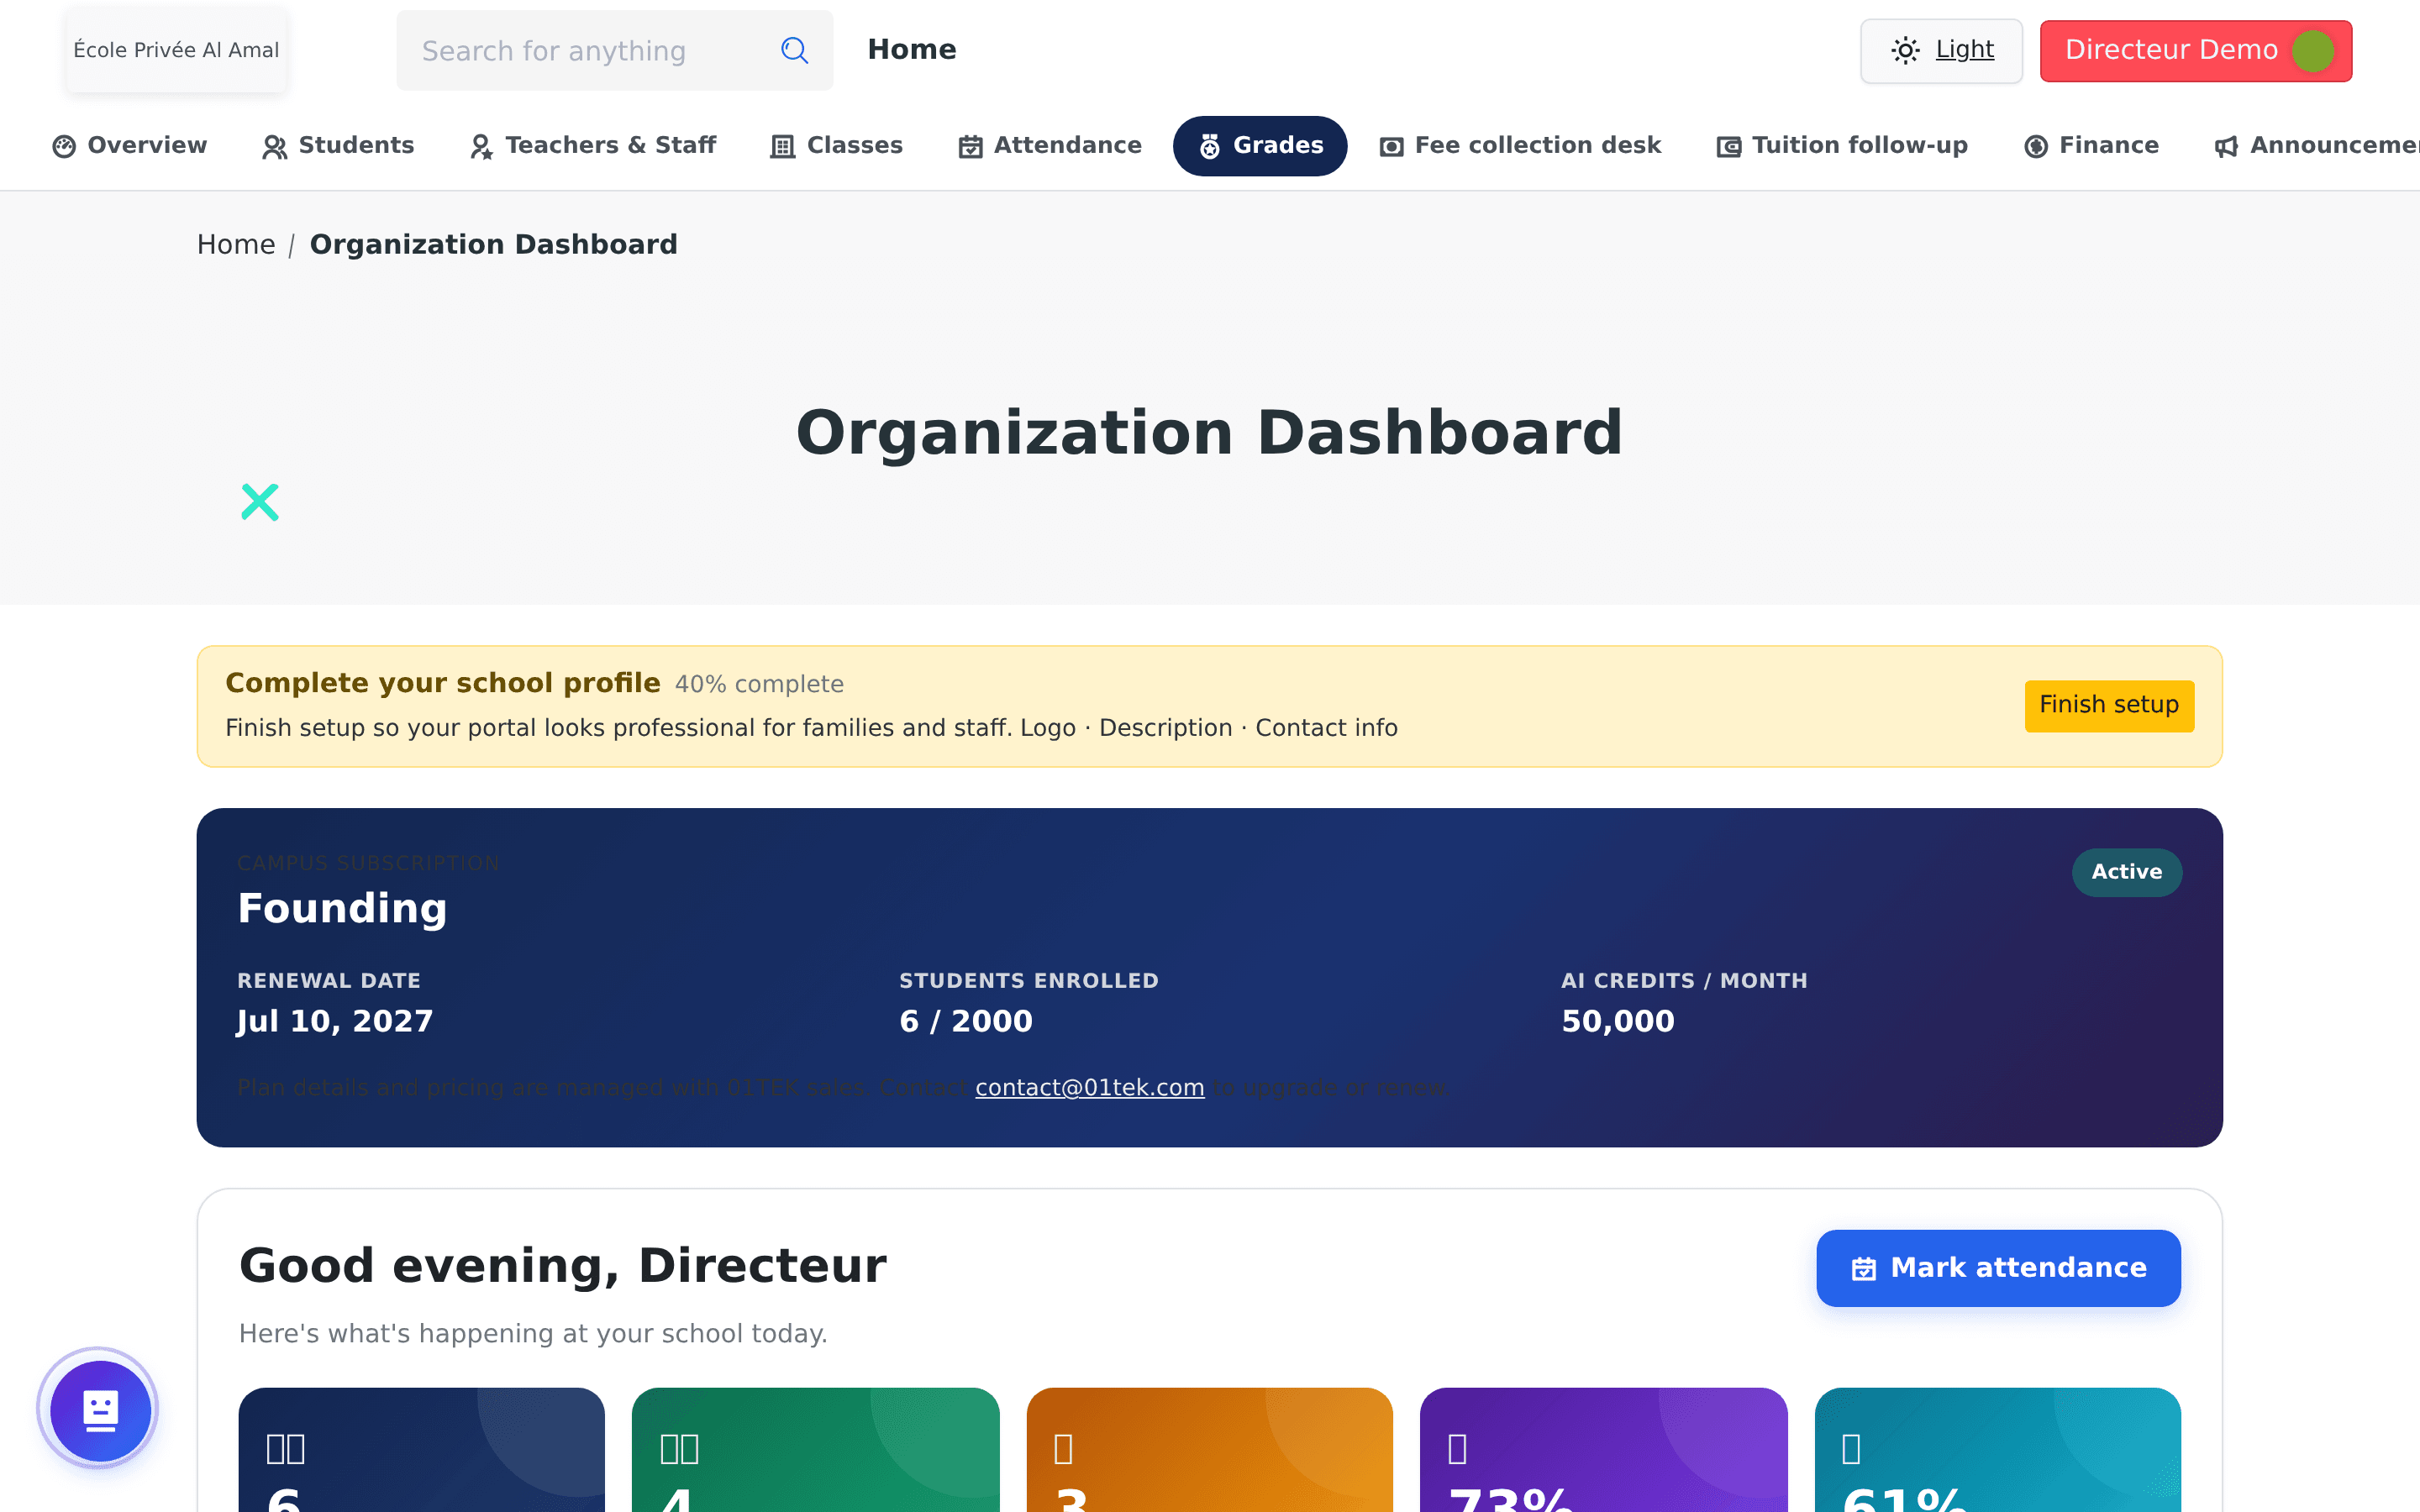
Task: Click calendar icon in Mark attendance button
Action: click(x=1864, y=1268)
